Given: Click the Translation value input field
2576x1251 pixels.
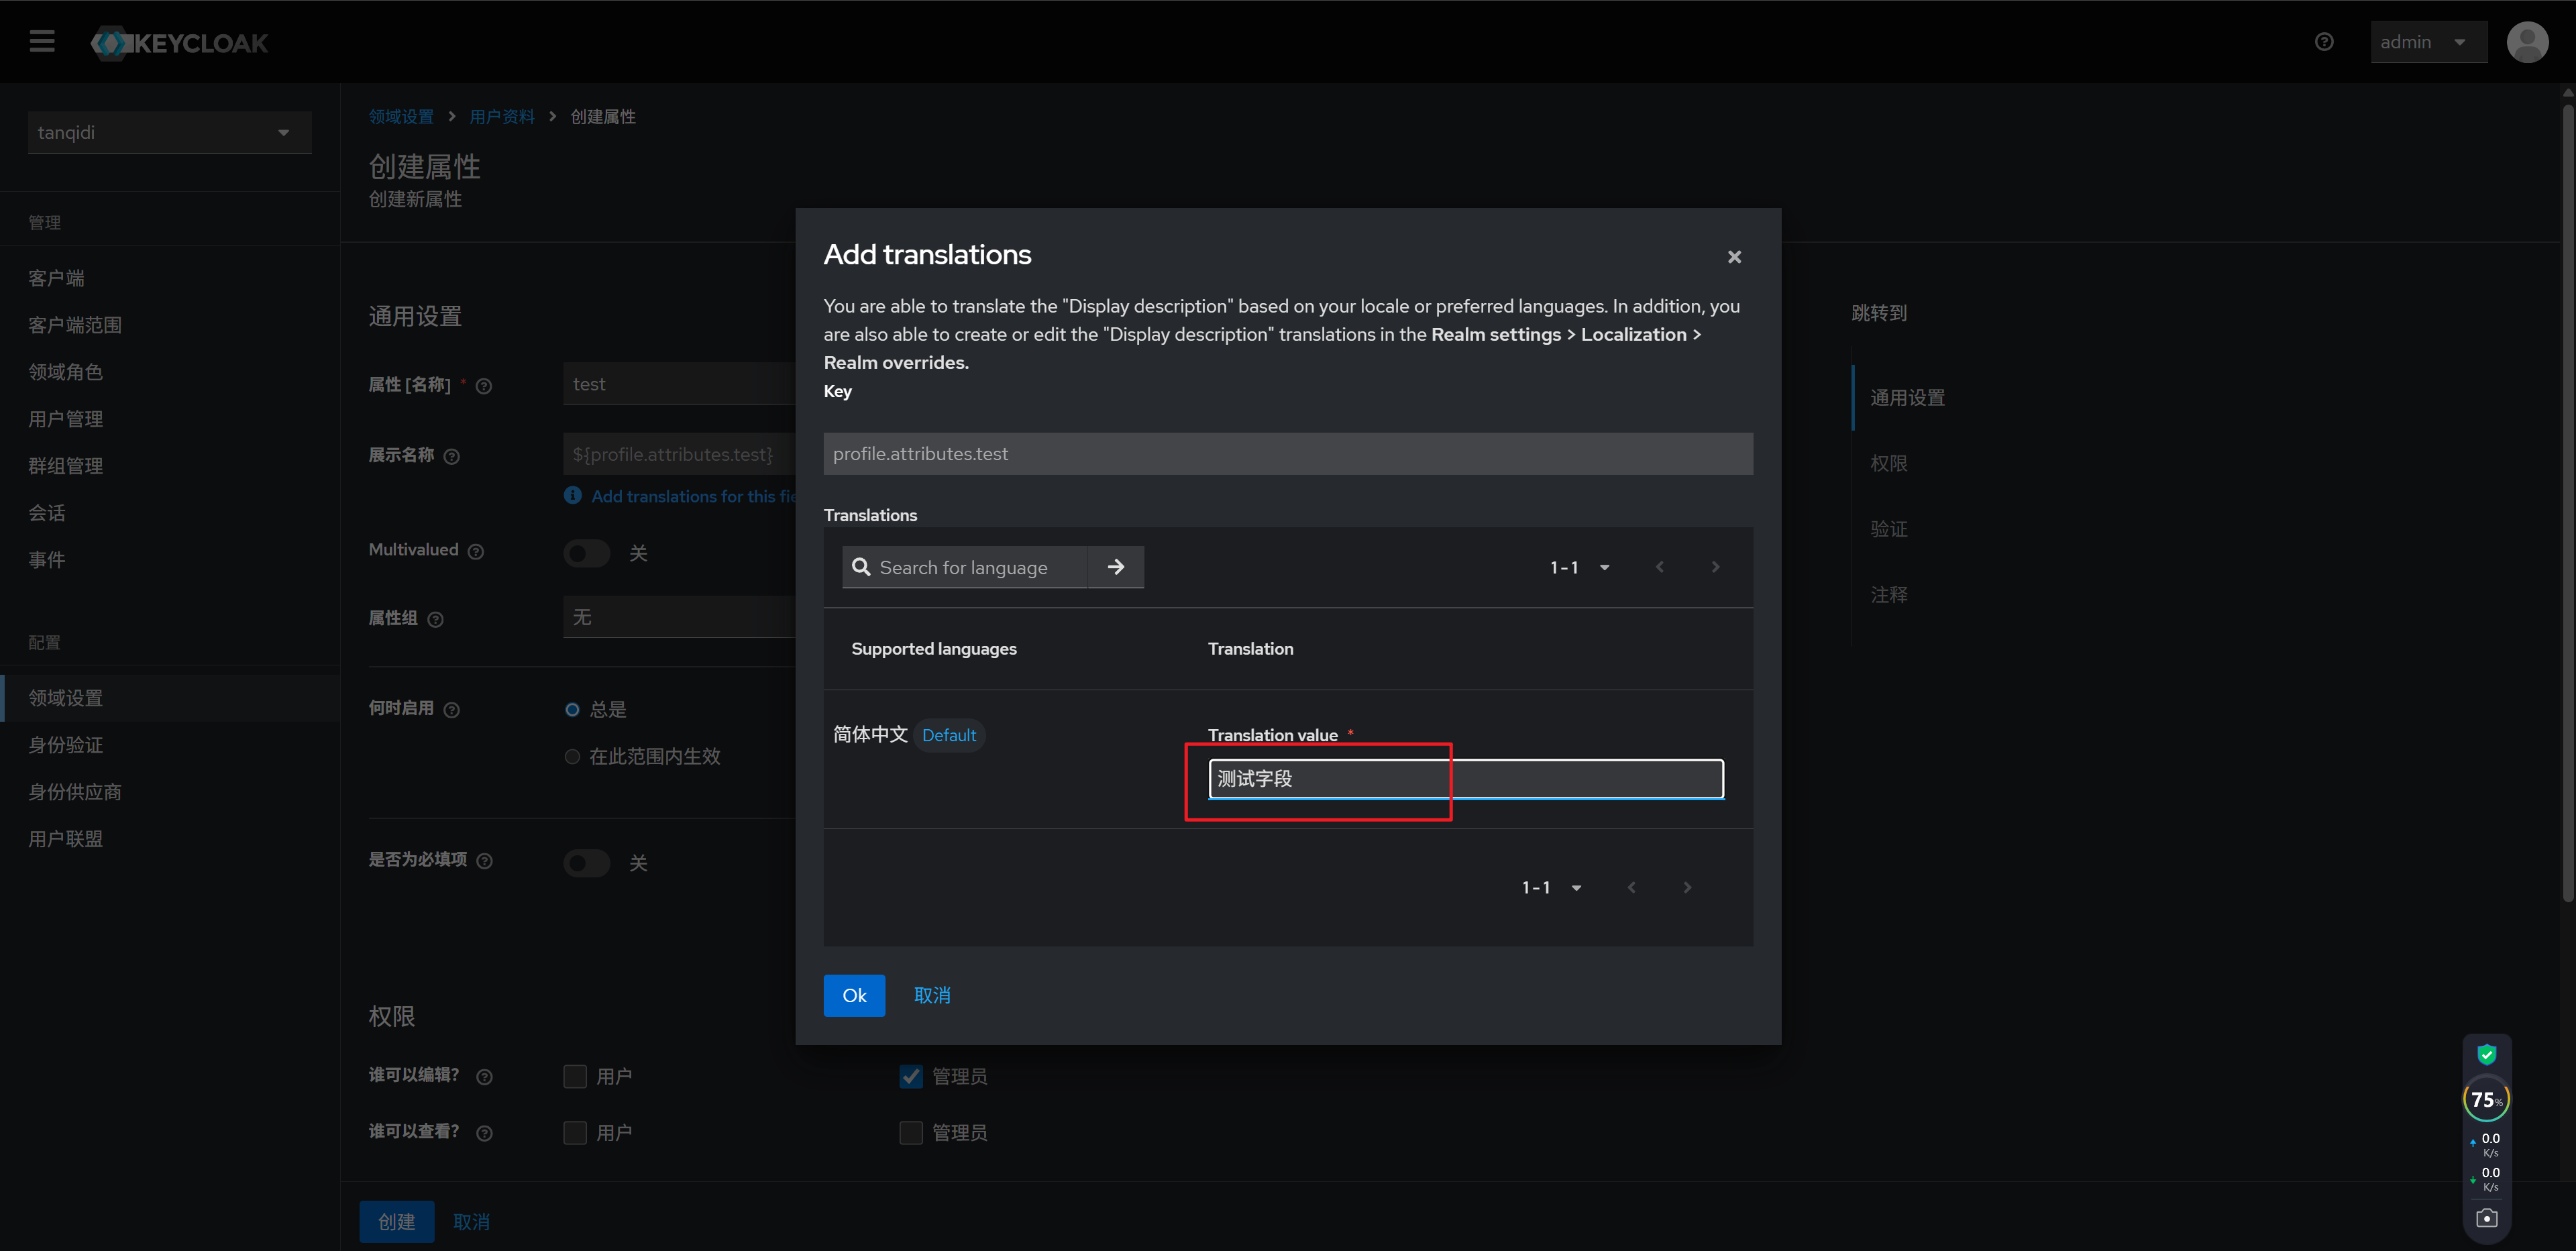Looking at the screenshot, I should 1465,779.
